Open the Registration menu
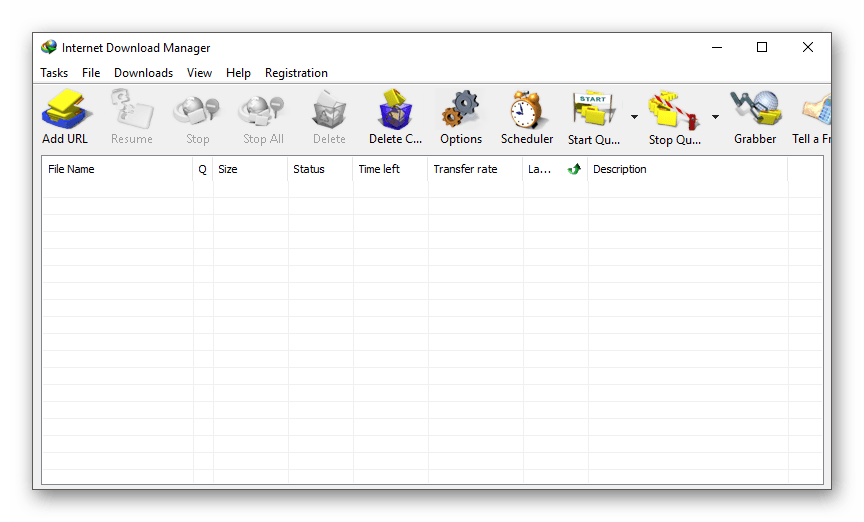Screen dimensions: 864x522 296,73
